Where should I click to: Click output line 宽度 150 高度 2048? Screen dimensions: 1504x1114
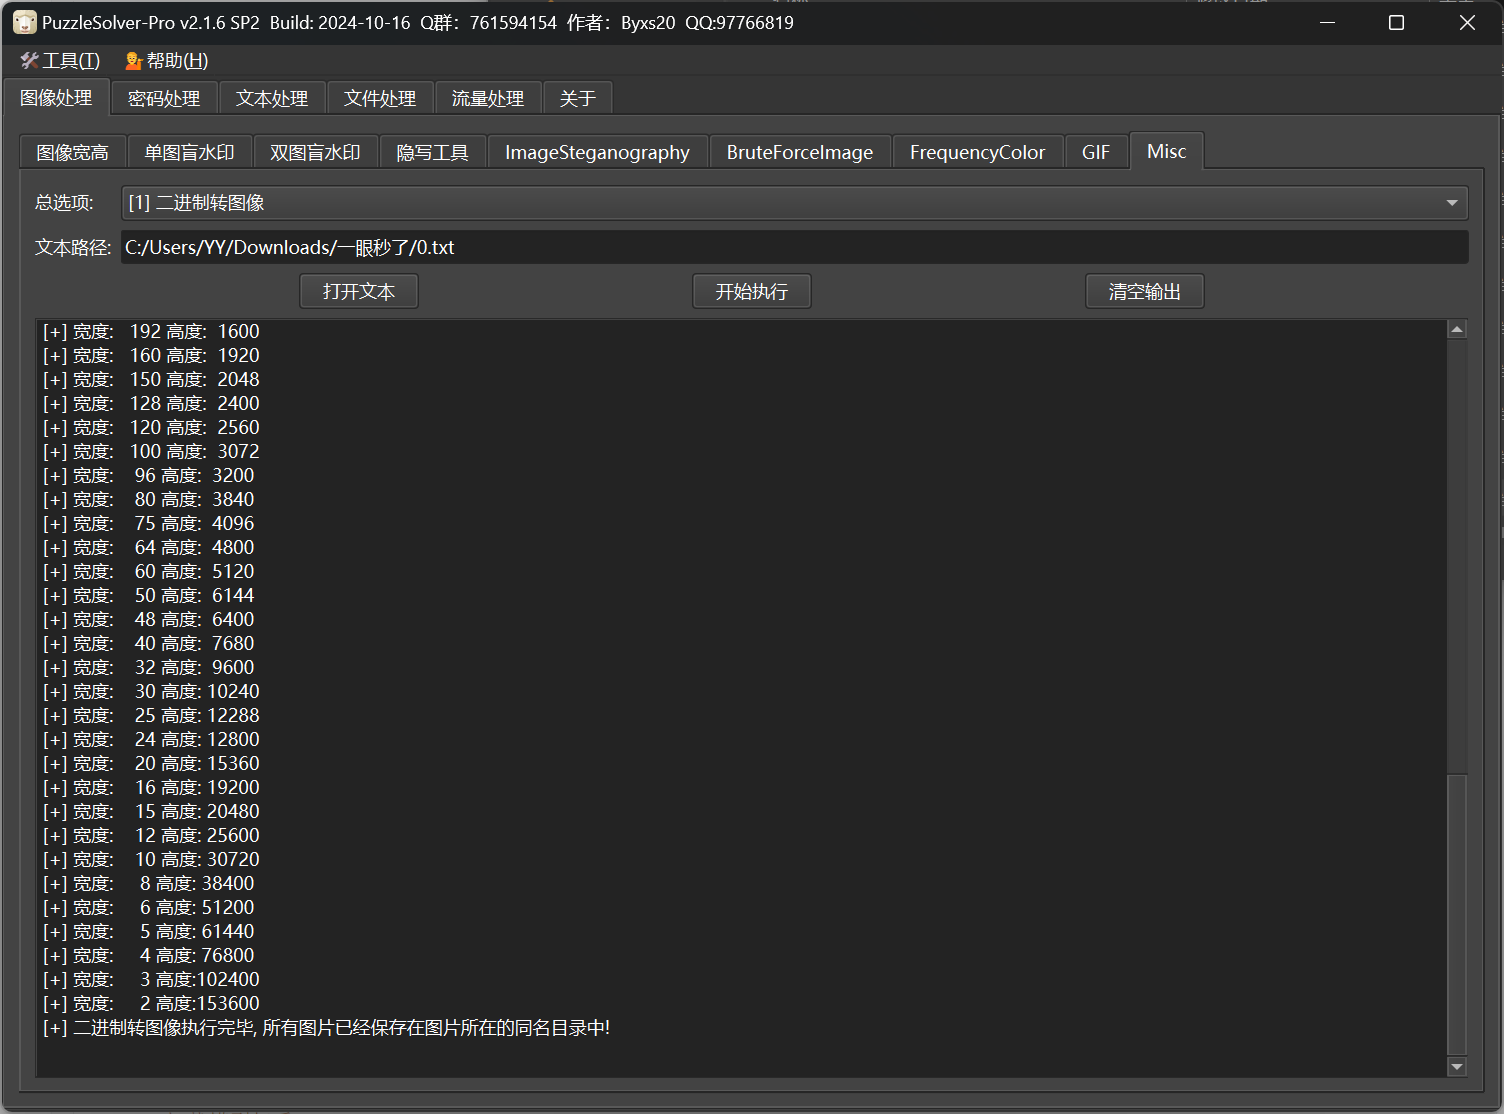(151, 379)
